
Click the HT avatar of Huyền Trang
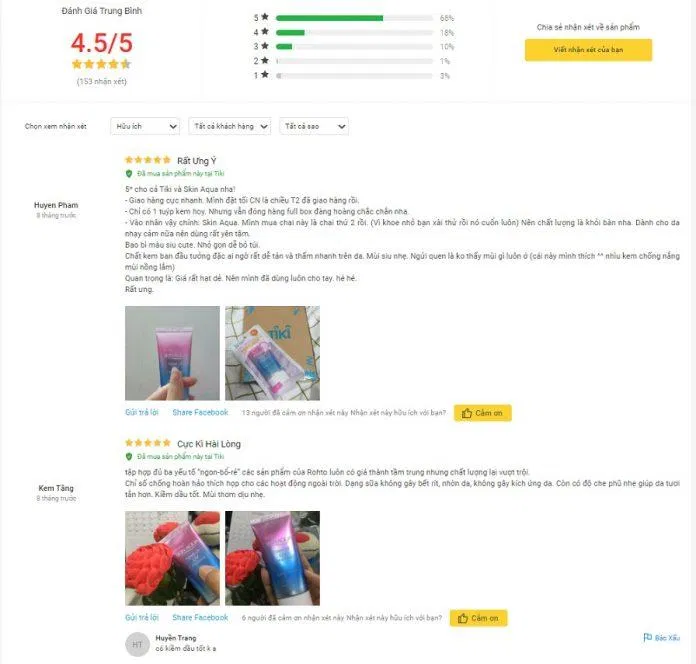[x=137, y=644]
